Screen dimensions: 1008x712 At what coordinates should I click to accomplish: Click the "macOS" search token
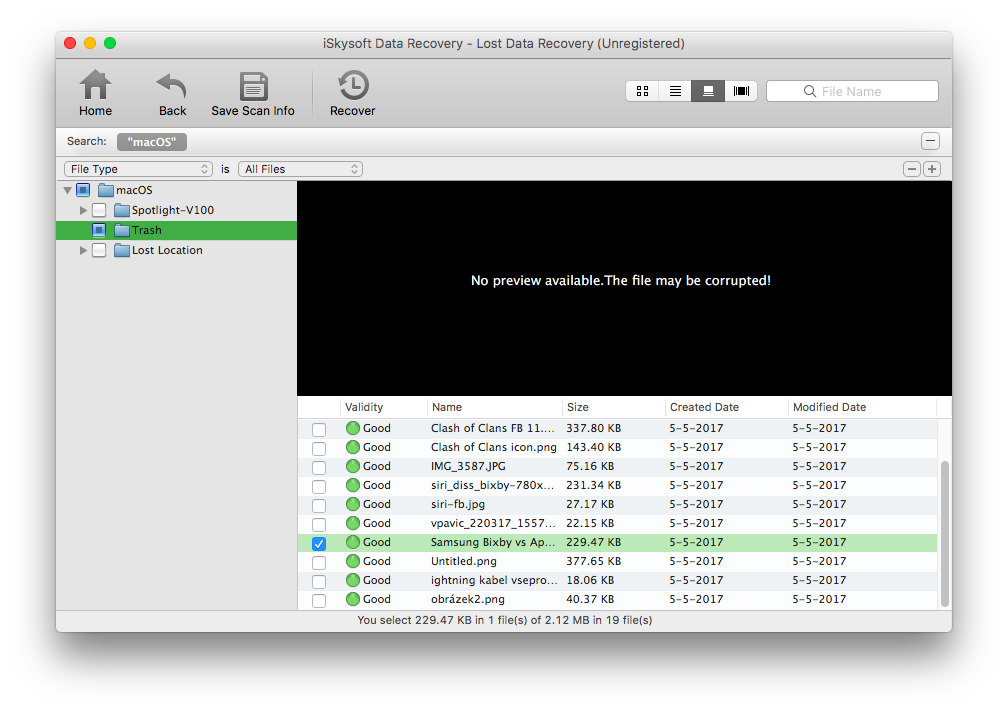point(152,141)
